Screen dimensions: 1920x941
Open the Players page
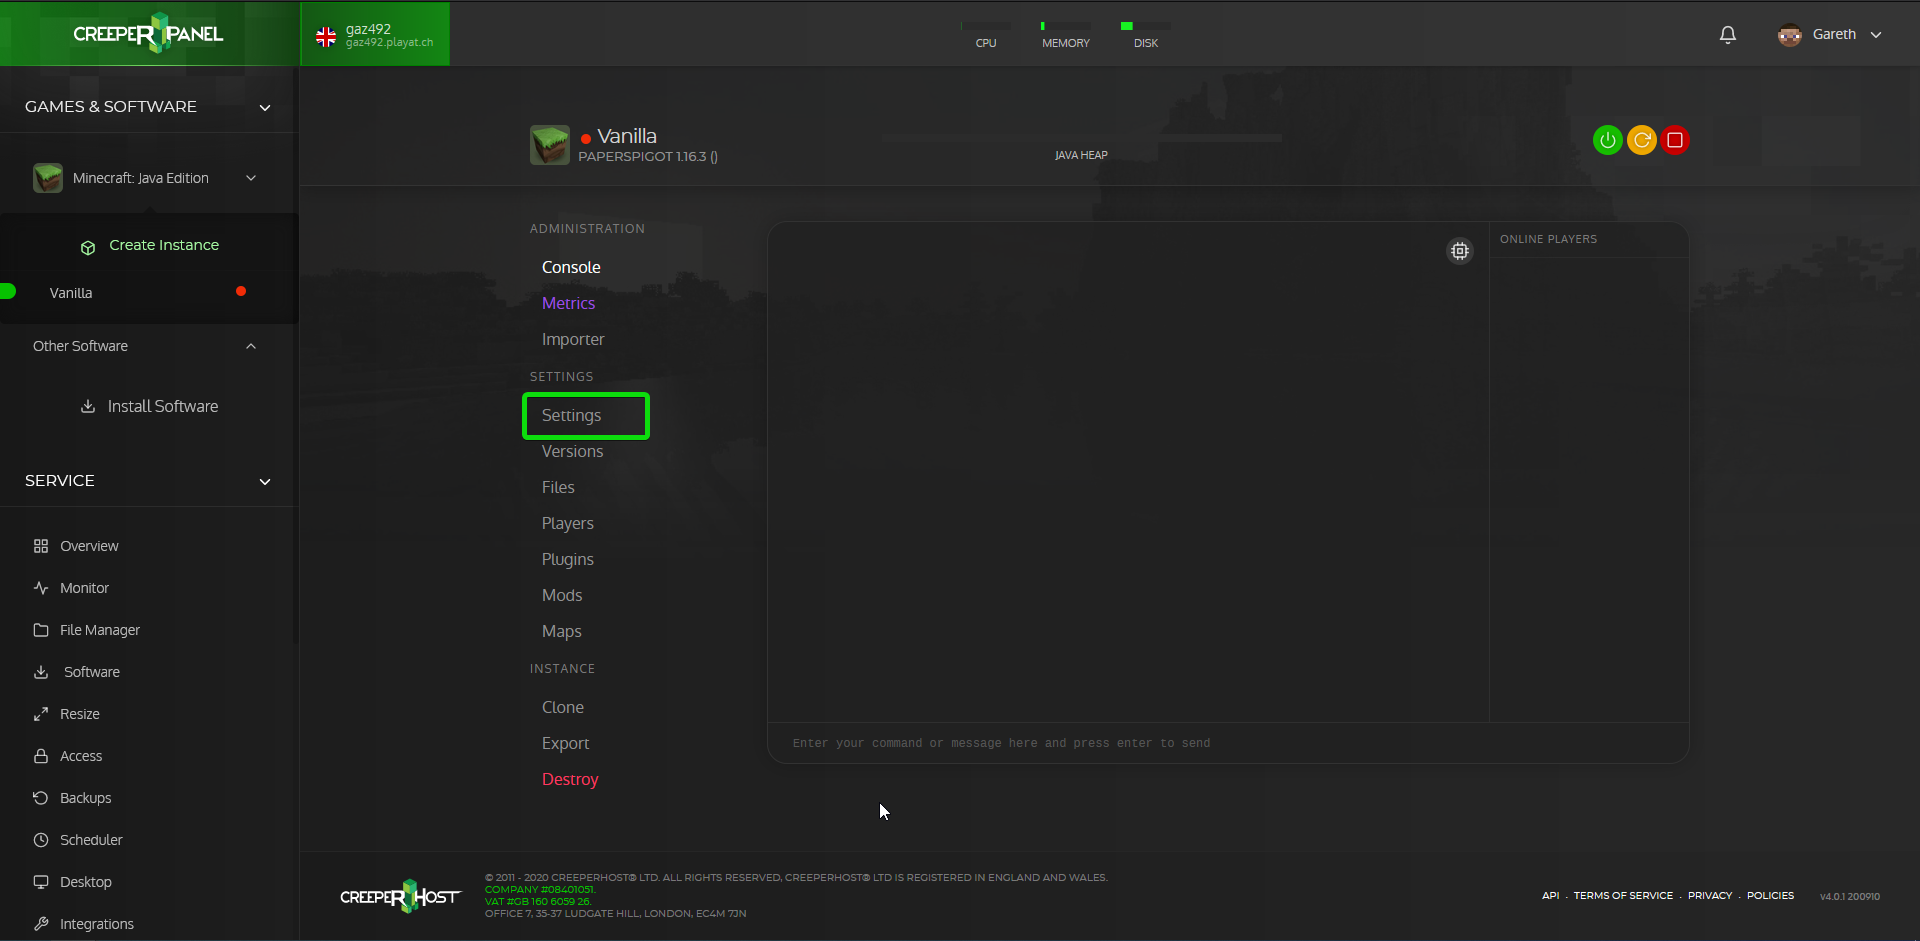[567, 523]
